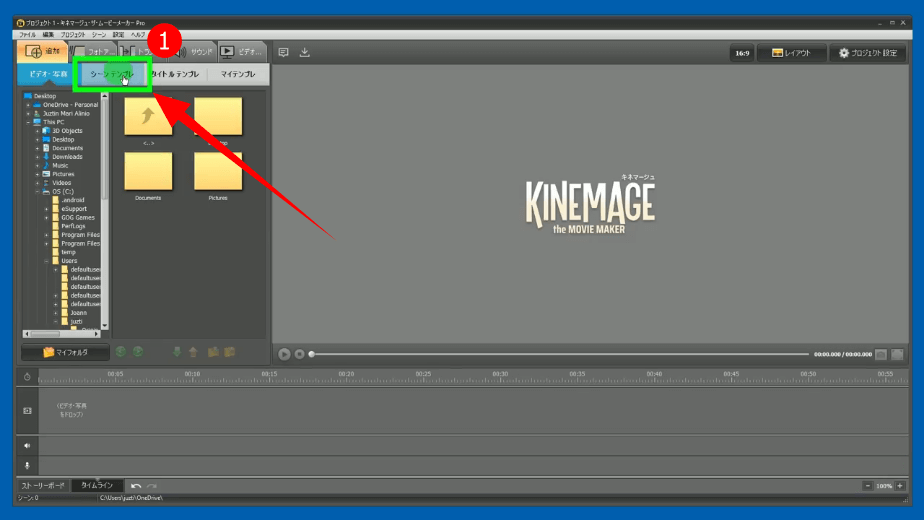Viewport: 924px width, 520px height.
Task: Click the download icon above the preview
Action: (305, 53)
